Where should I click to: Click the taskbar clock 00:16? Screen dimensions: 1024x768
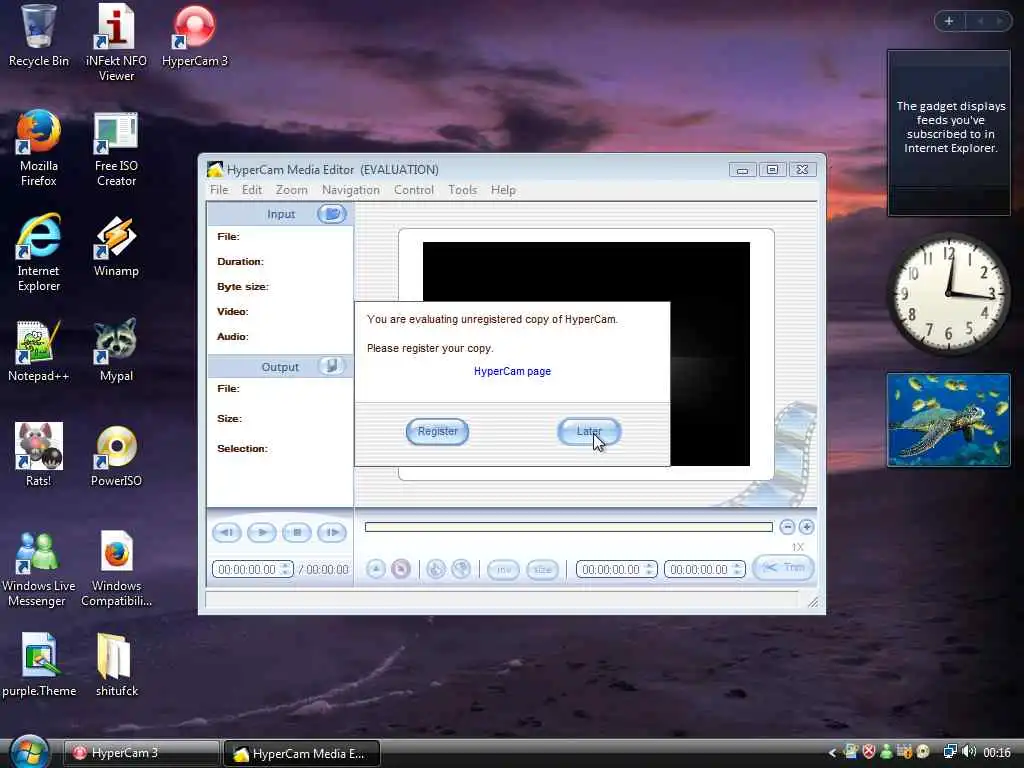[997, 753]
